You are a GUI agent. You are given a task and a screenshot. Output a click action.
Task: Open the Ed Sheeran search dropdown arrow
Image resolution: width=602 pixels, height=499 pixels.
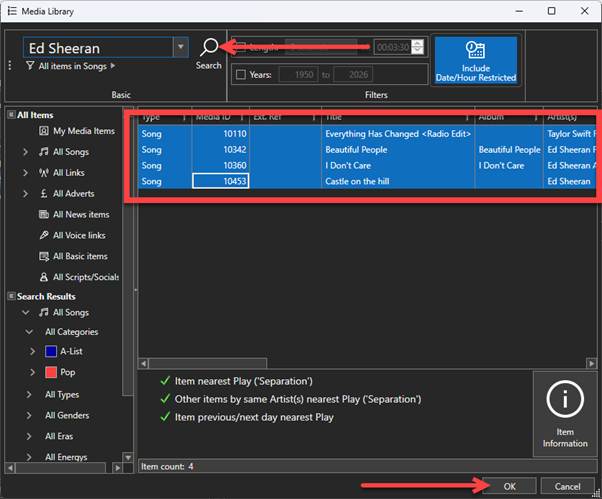(180, 47)
